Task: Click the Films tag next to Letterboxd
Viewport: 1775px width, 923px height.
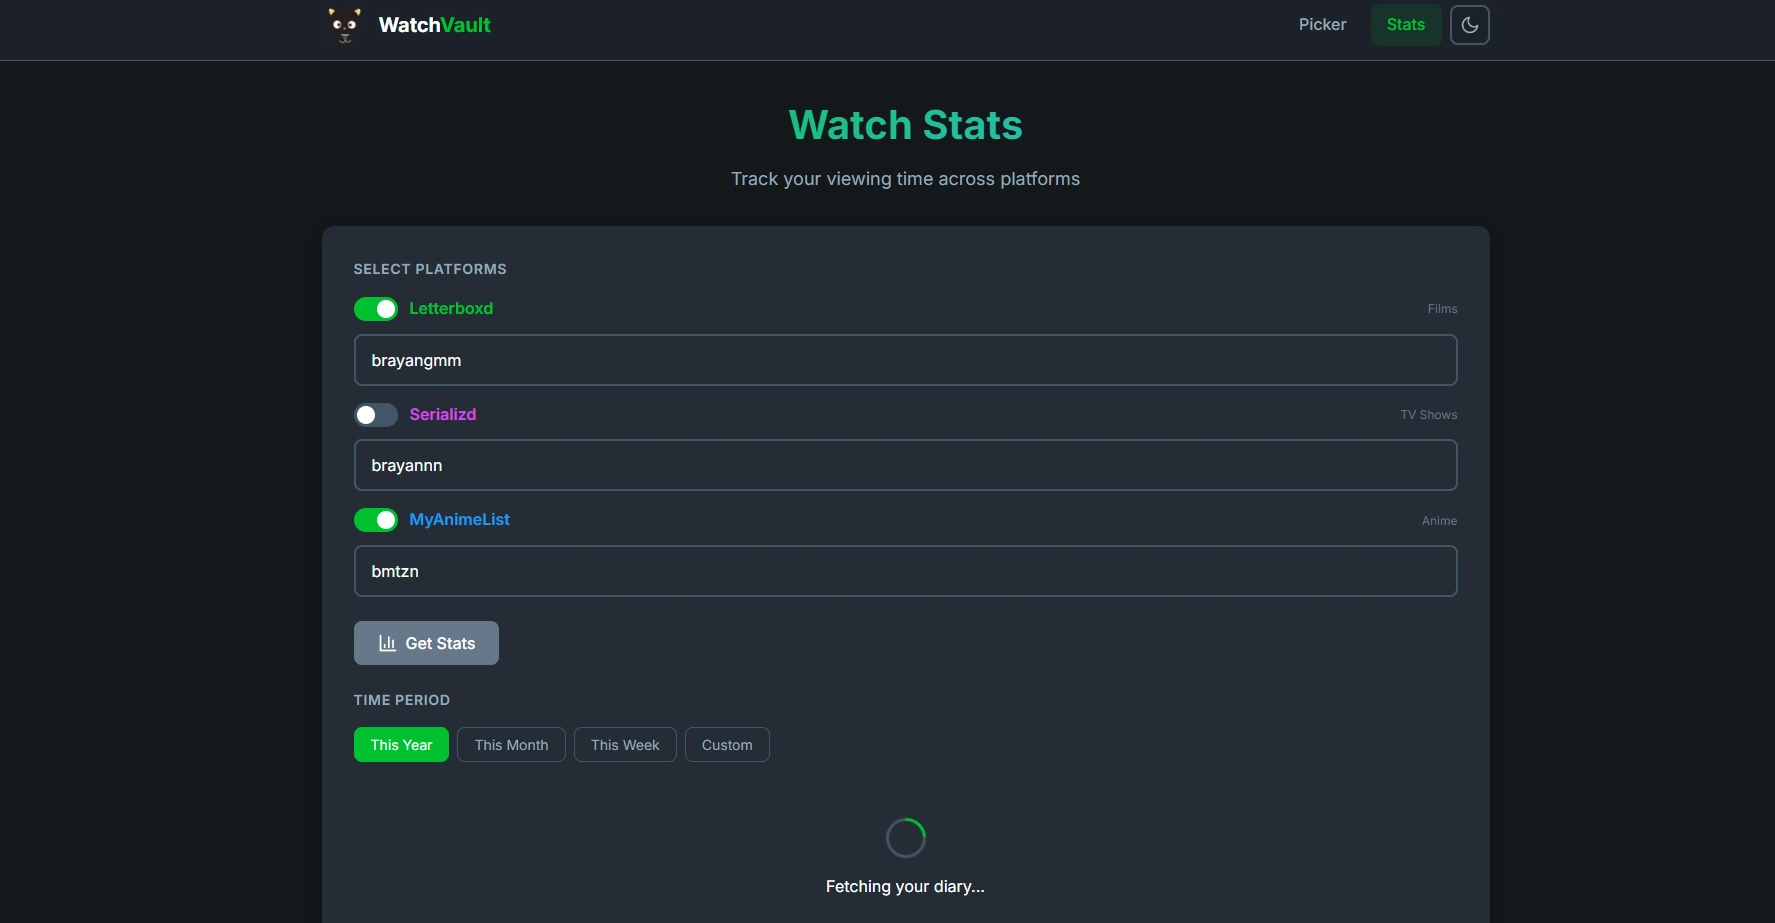Action: (x=1442, y=309)
